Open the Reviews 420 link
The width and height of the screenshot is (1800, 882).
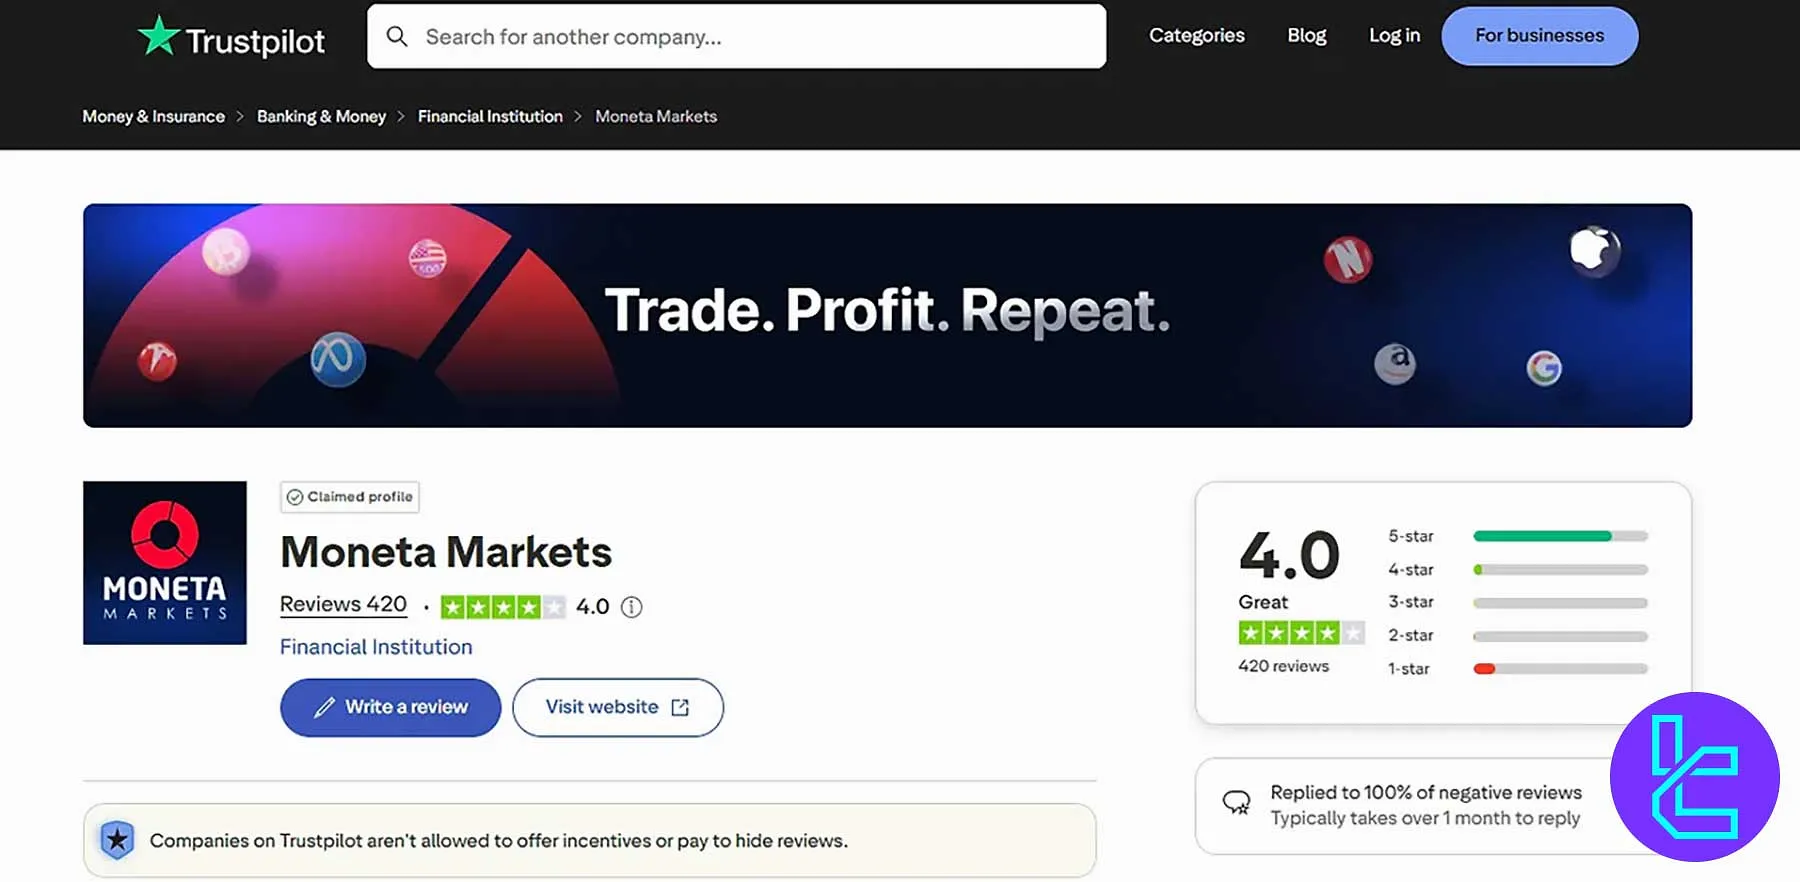343,604
